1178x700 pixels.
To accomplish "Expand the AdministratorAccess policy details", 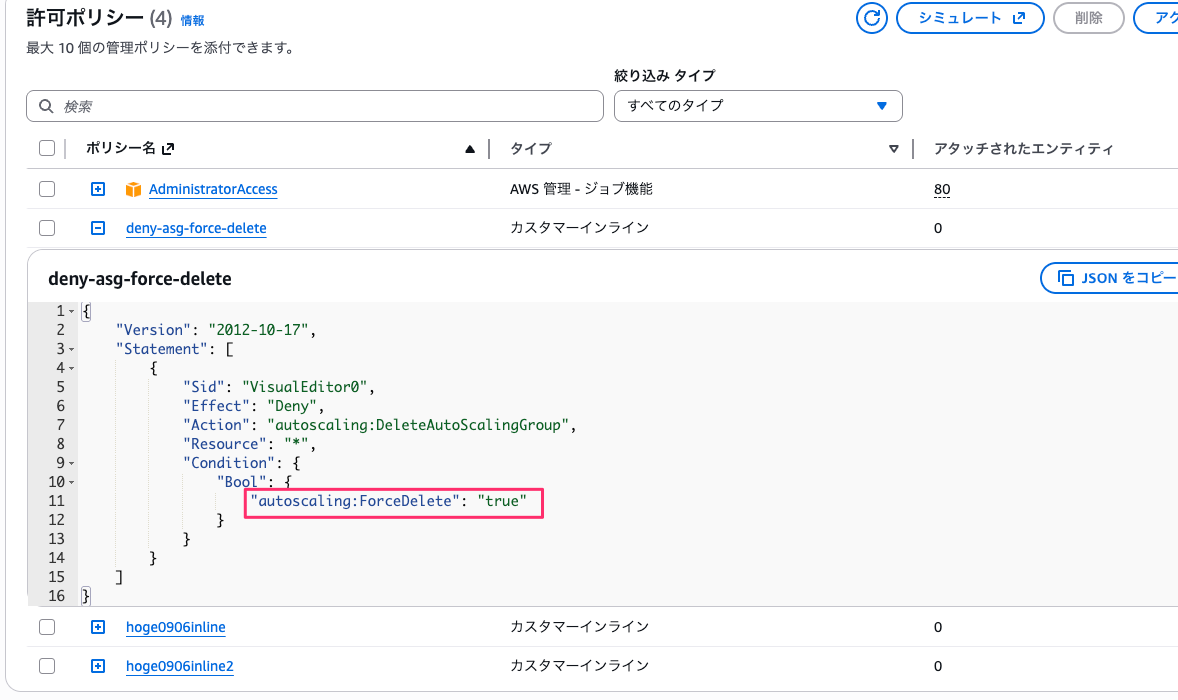I will pyautogui.click(x=98, y=189).
